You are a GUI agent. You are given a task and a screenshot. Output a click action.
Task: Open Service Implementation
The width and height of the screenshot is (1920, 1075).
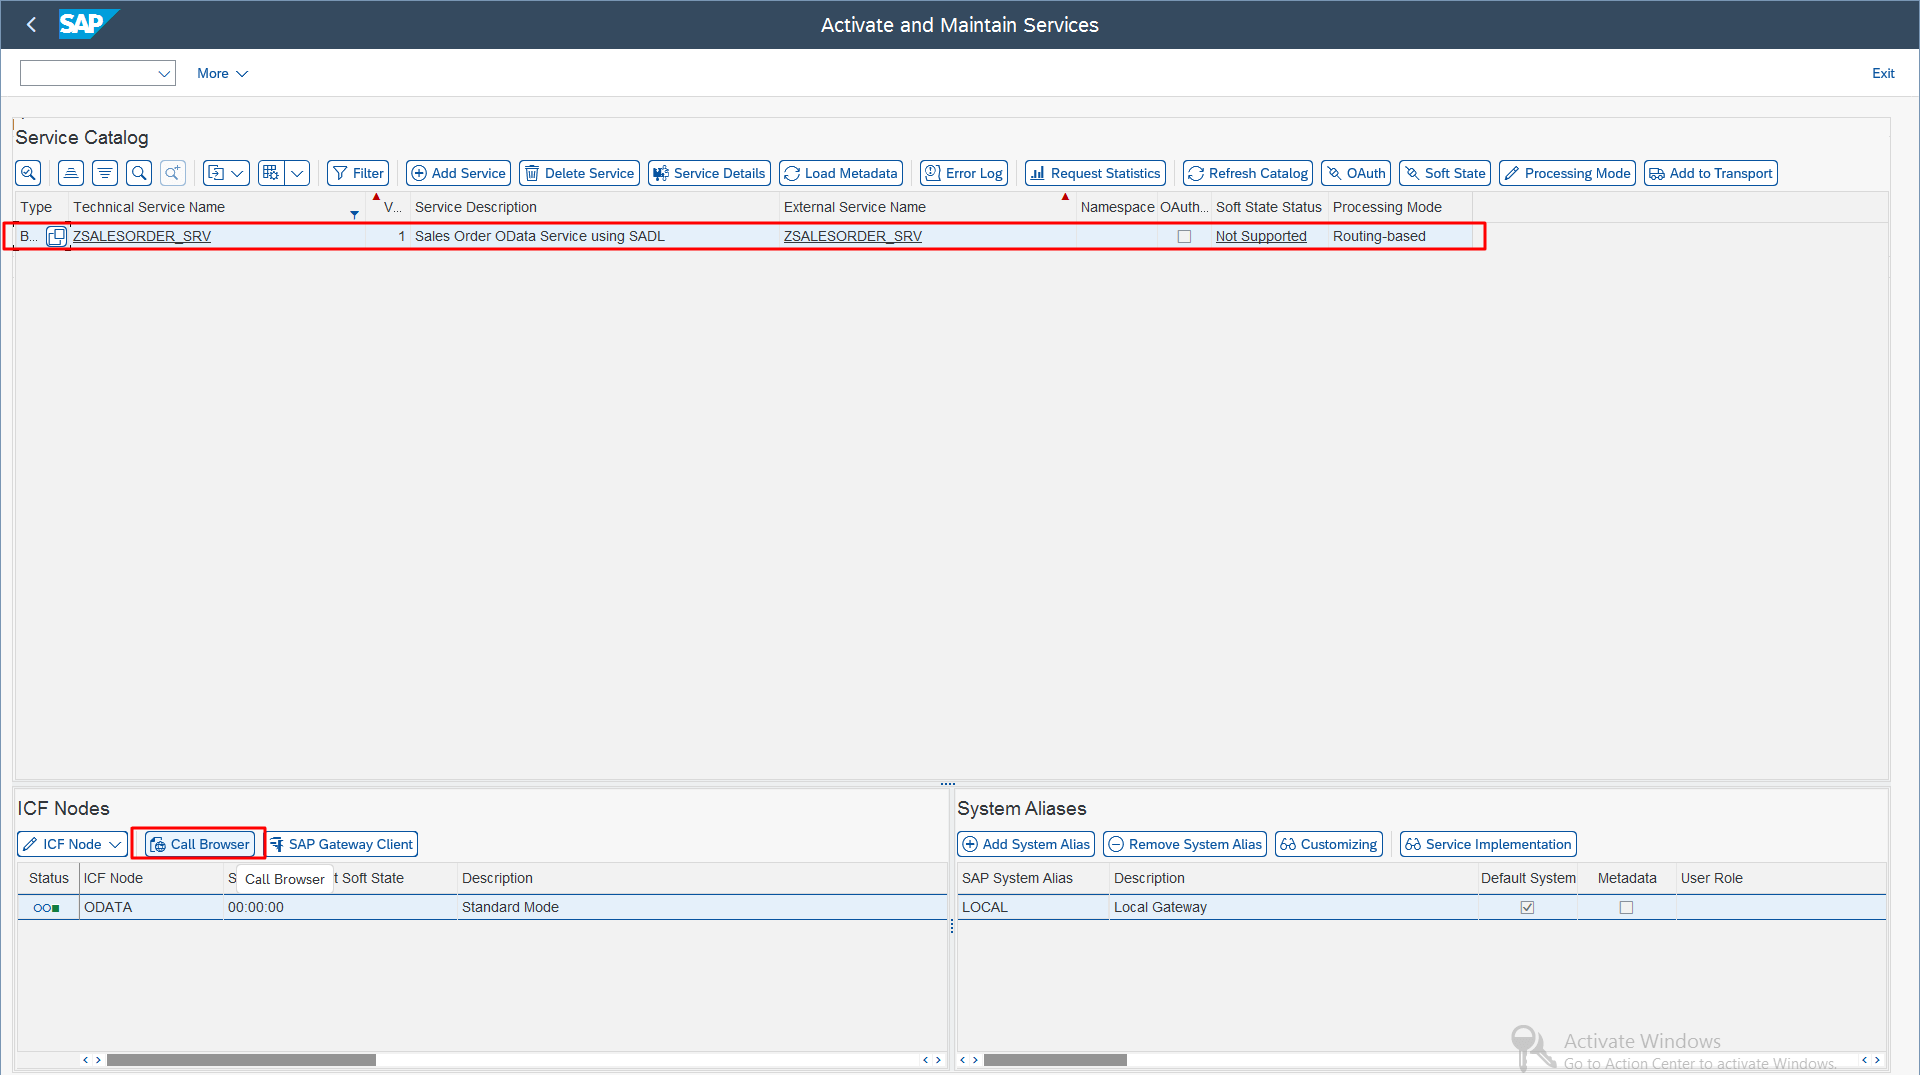pos(1488,844)
